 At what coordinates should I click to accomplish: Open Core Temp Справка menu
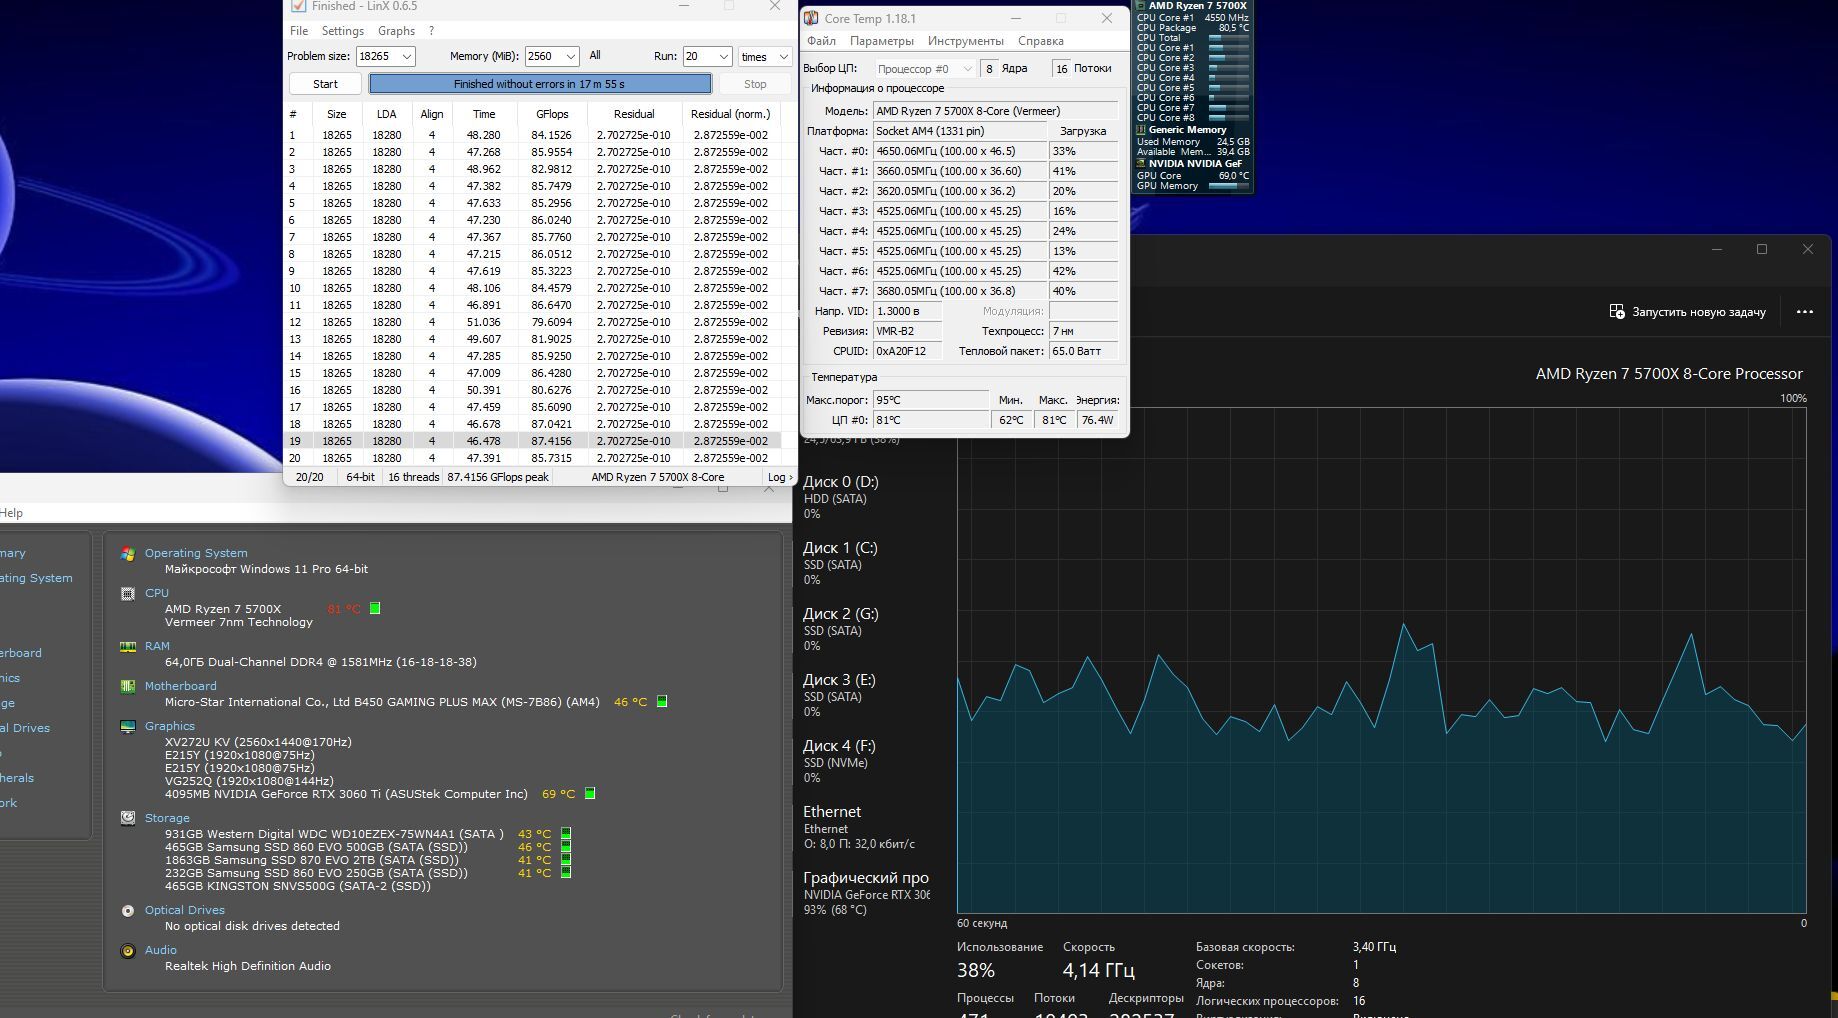(x=1040, y=41)
